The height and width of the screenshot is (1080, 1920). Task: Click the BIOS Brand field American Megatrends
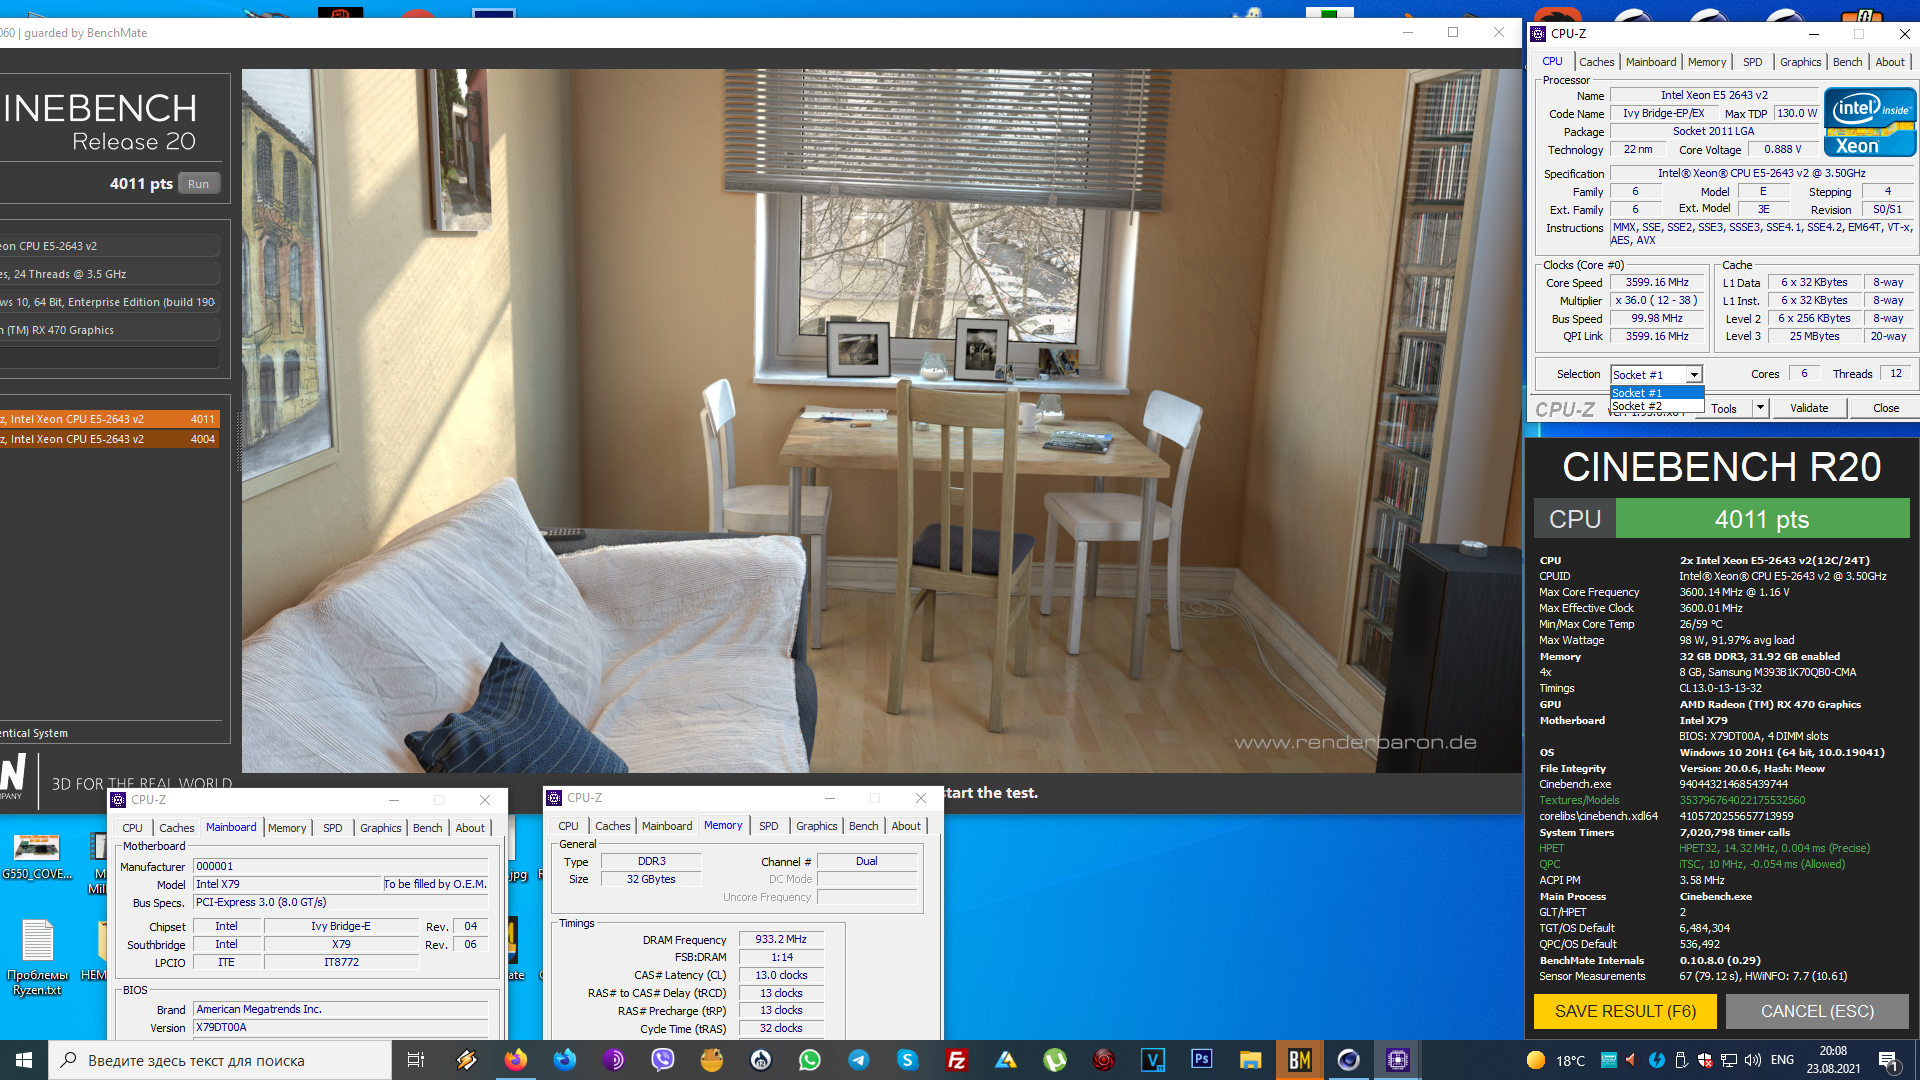point(341,1010)
